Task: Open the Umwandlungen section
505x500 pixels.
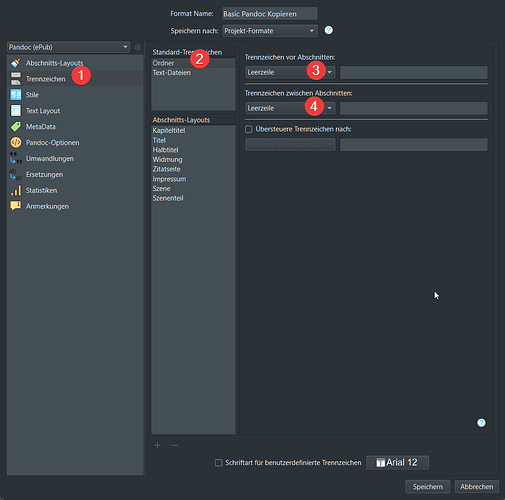Action: 75,159
